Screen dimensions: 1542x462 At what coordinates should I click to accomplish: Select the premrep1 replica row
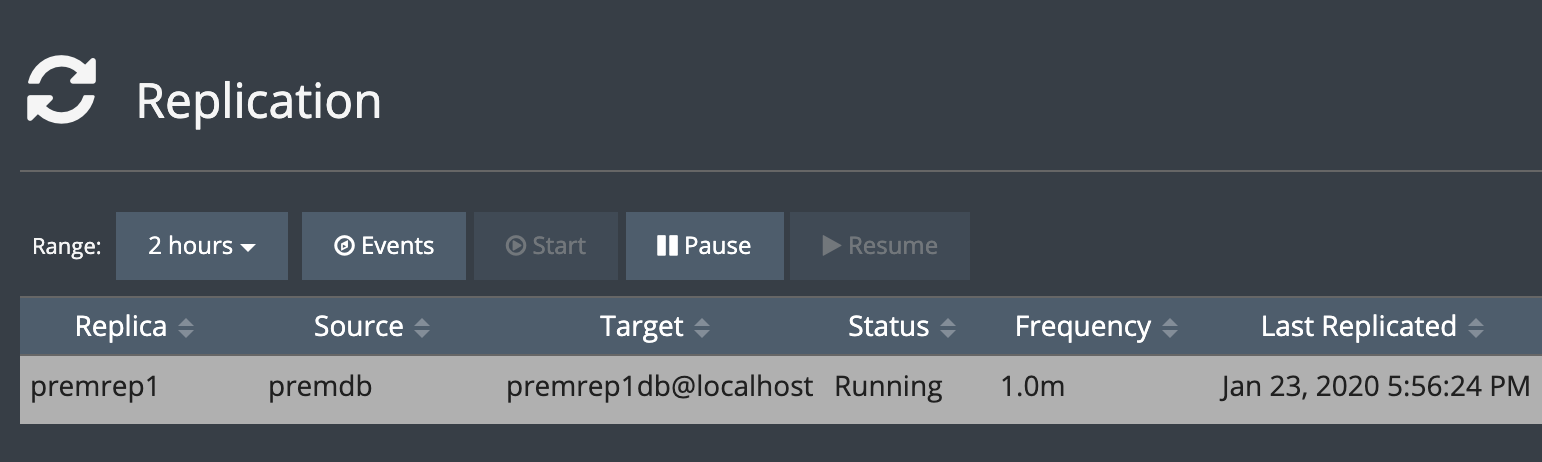[94, 387]
